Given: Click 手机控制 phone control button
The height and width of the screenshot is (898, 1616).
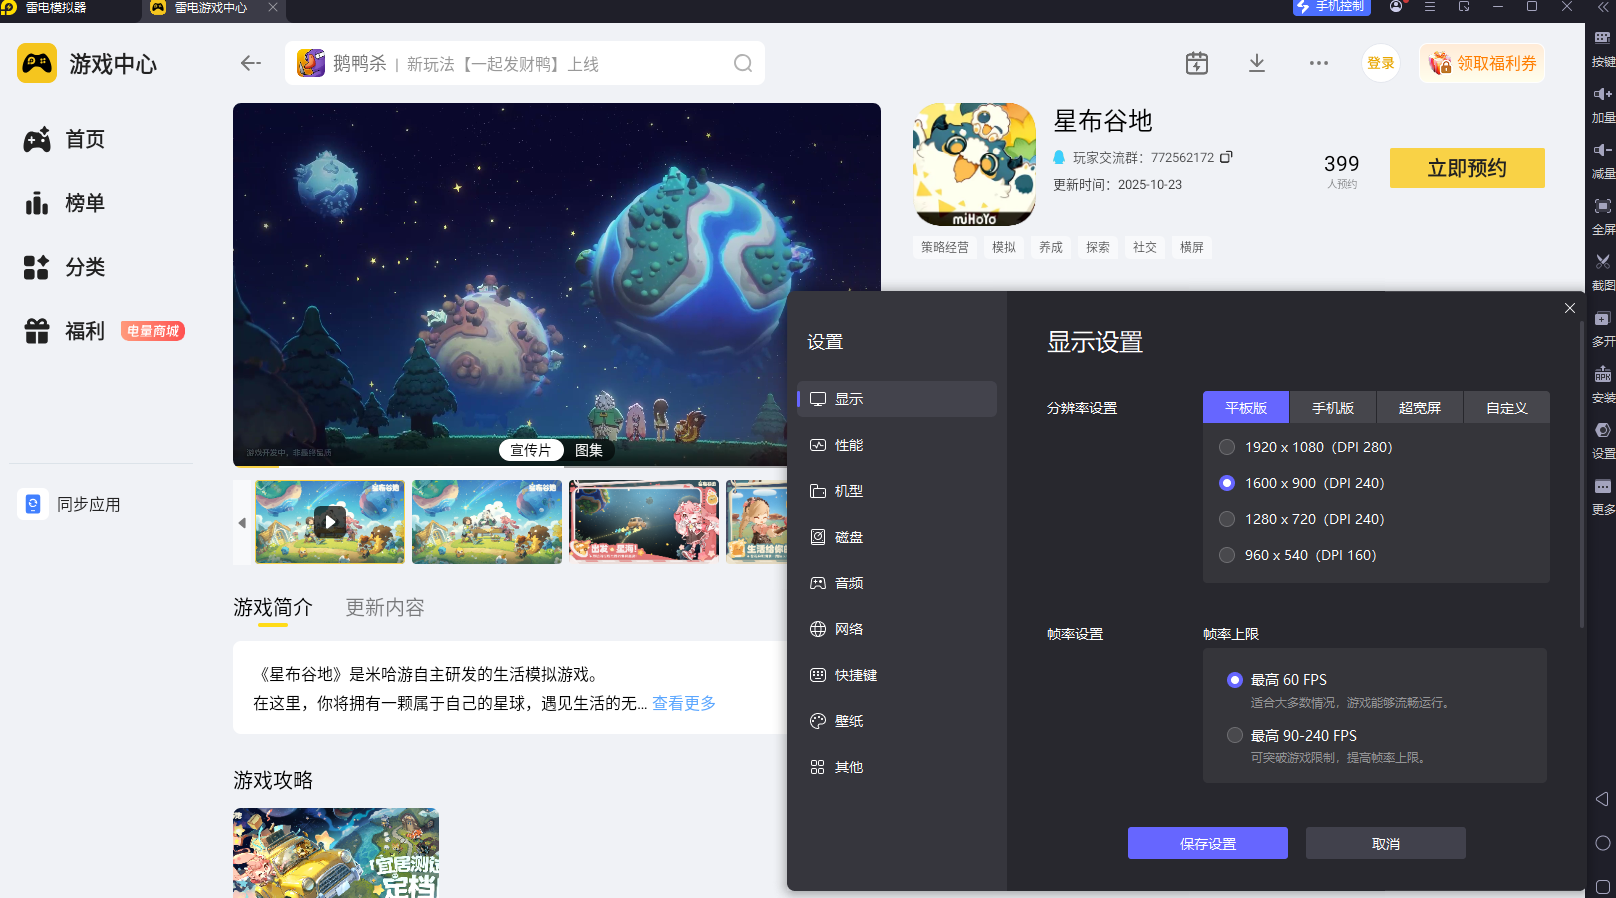Looking at the screenshot, I should pyautogui.click(x=1331, y=7).
